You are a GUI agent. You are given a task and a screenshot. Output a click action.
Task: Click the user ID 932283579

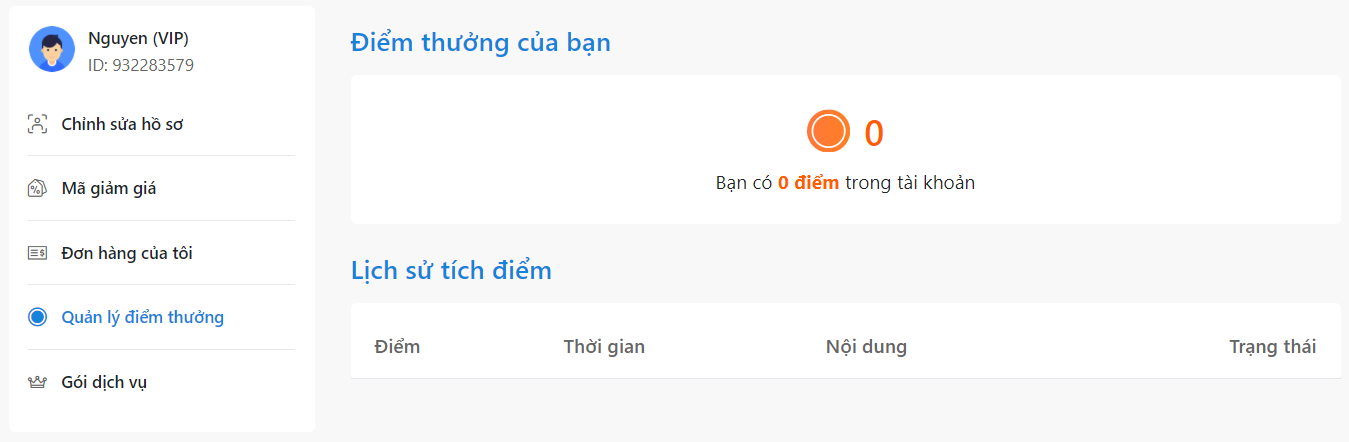pos(141,66)
